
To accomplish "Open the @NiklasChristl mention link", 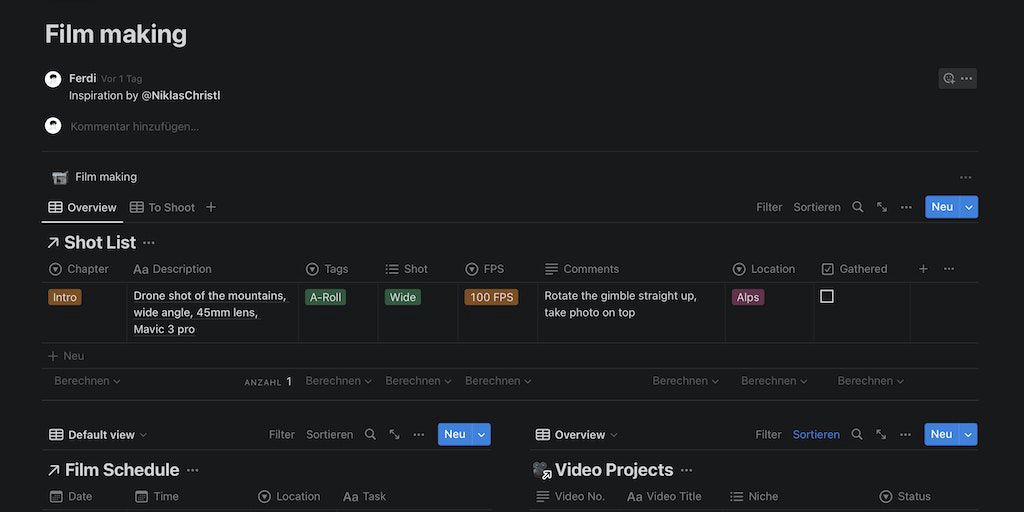I will [x=180, y=96].
